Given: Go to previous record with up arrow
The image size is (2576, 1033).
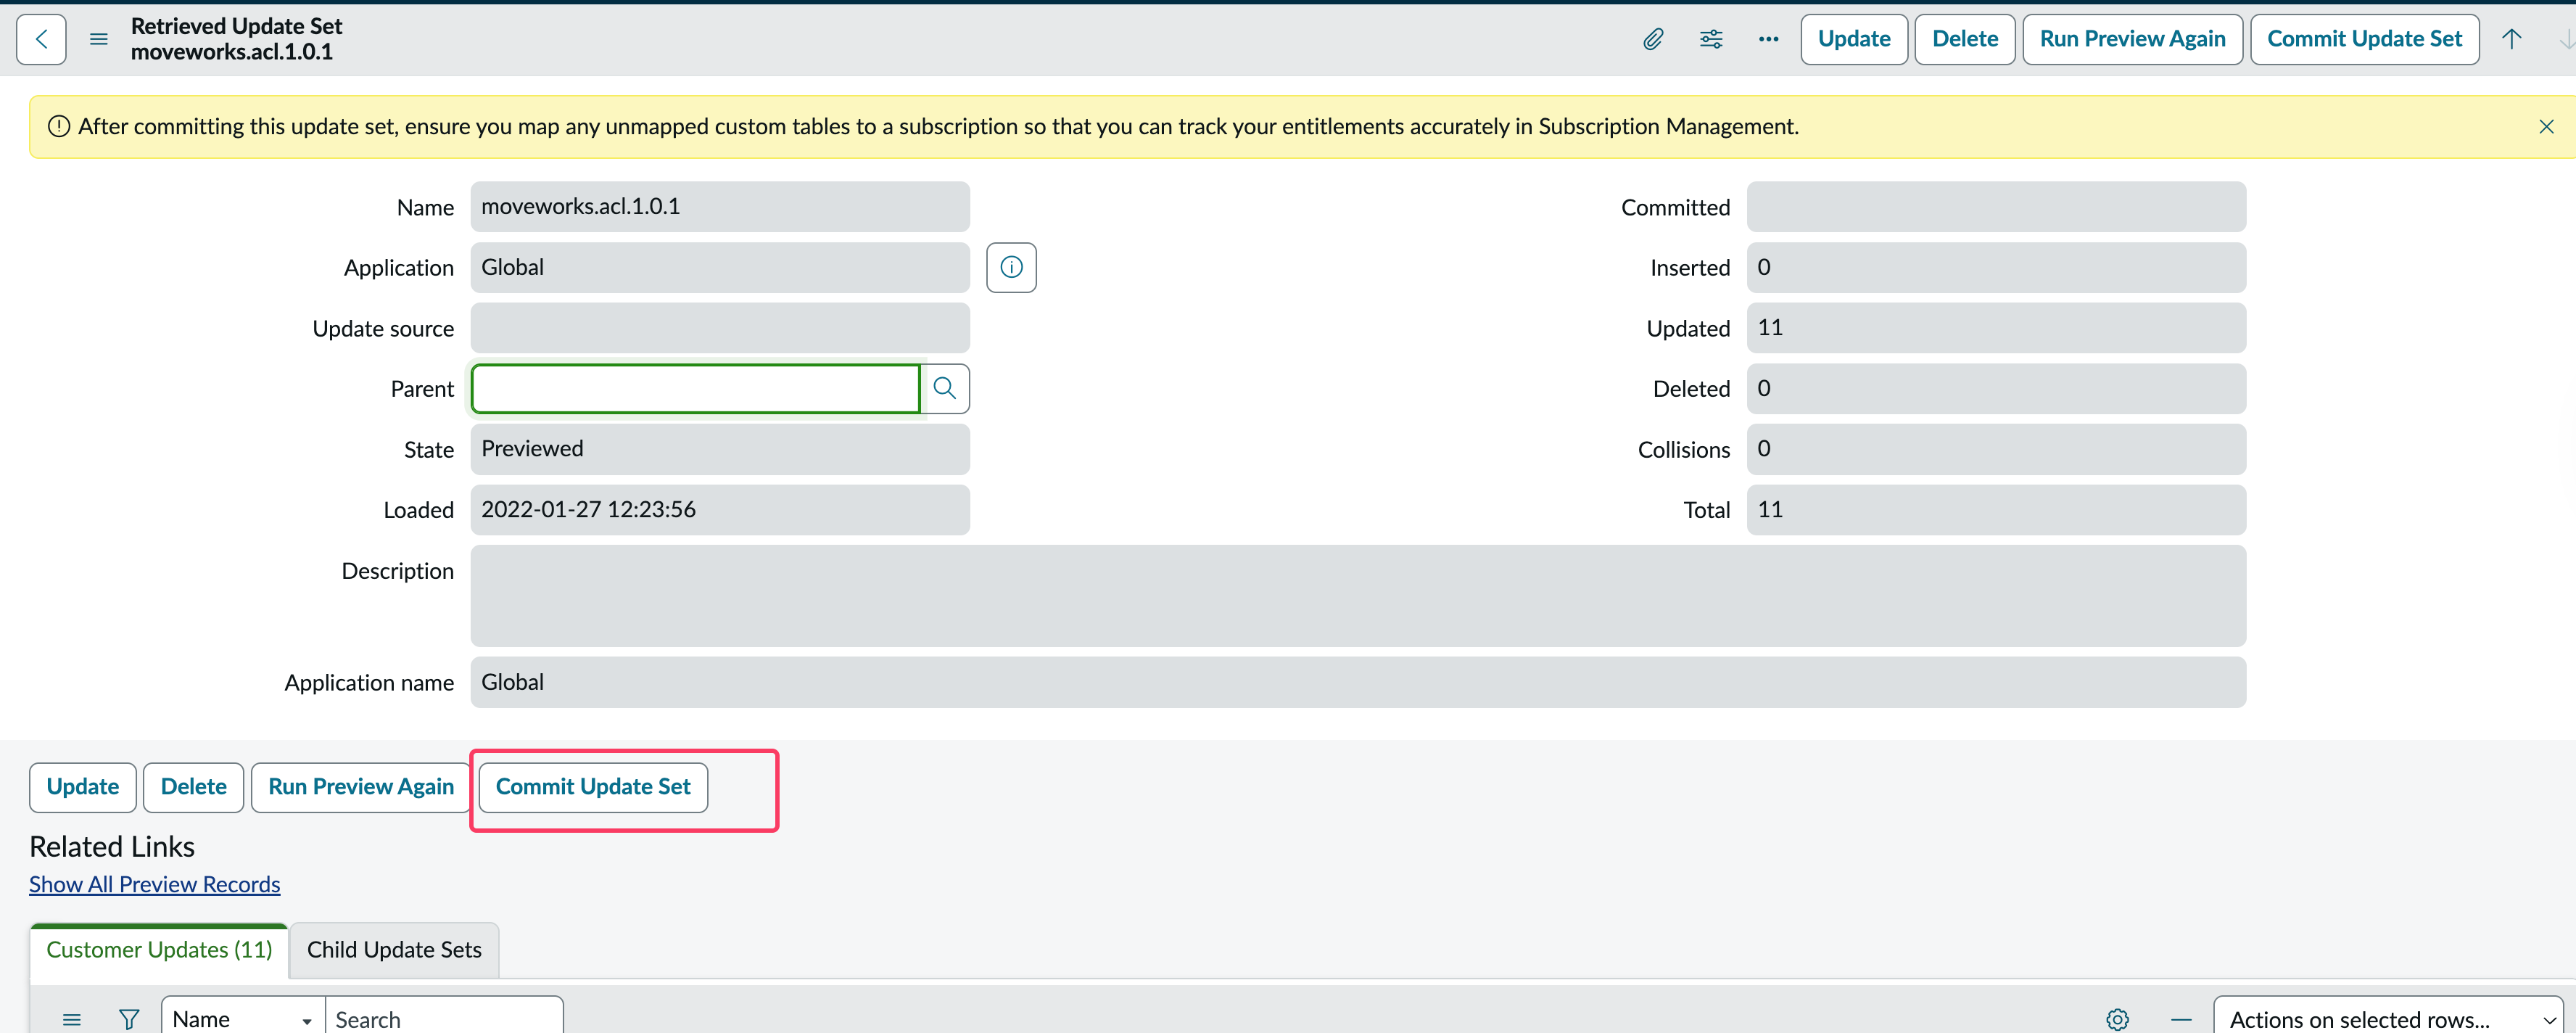Looking at the screenshot, I should point(2511,39).
